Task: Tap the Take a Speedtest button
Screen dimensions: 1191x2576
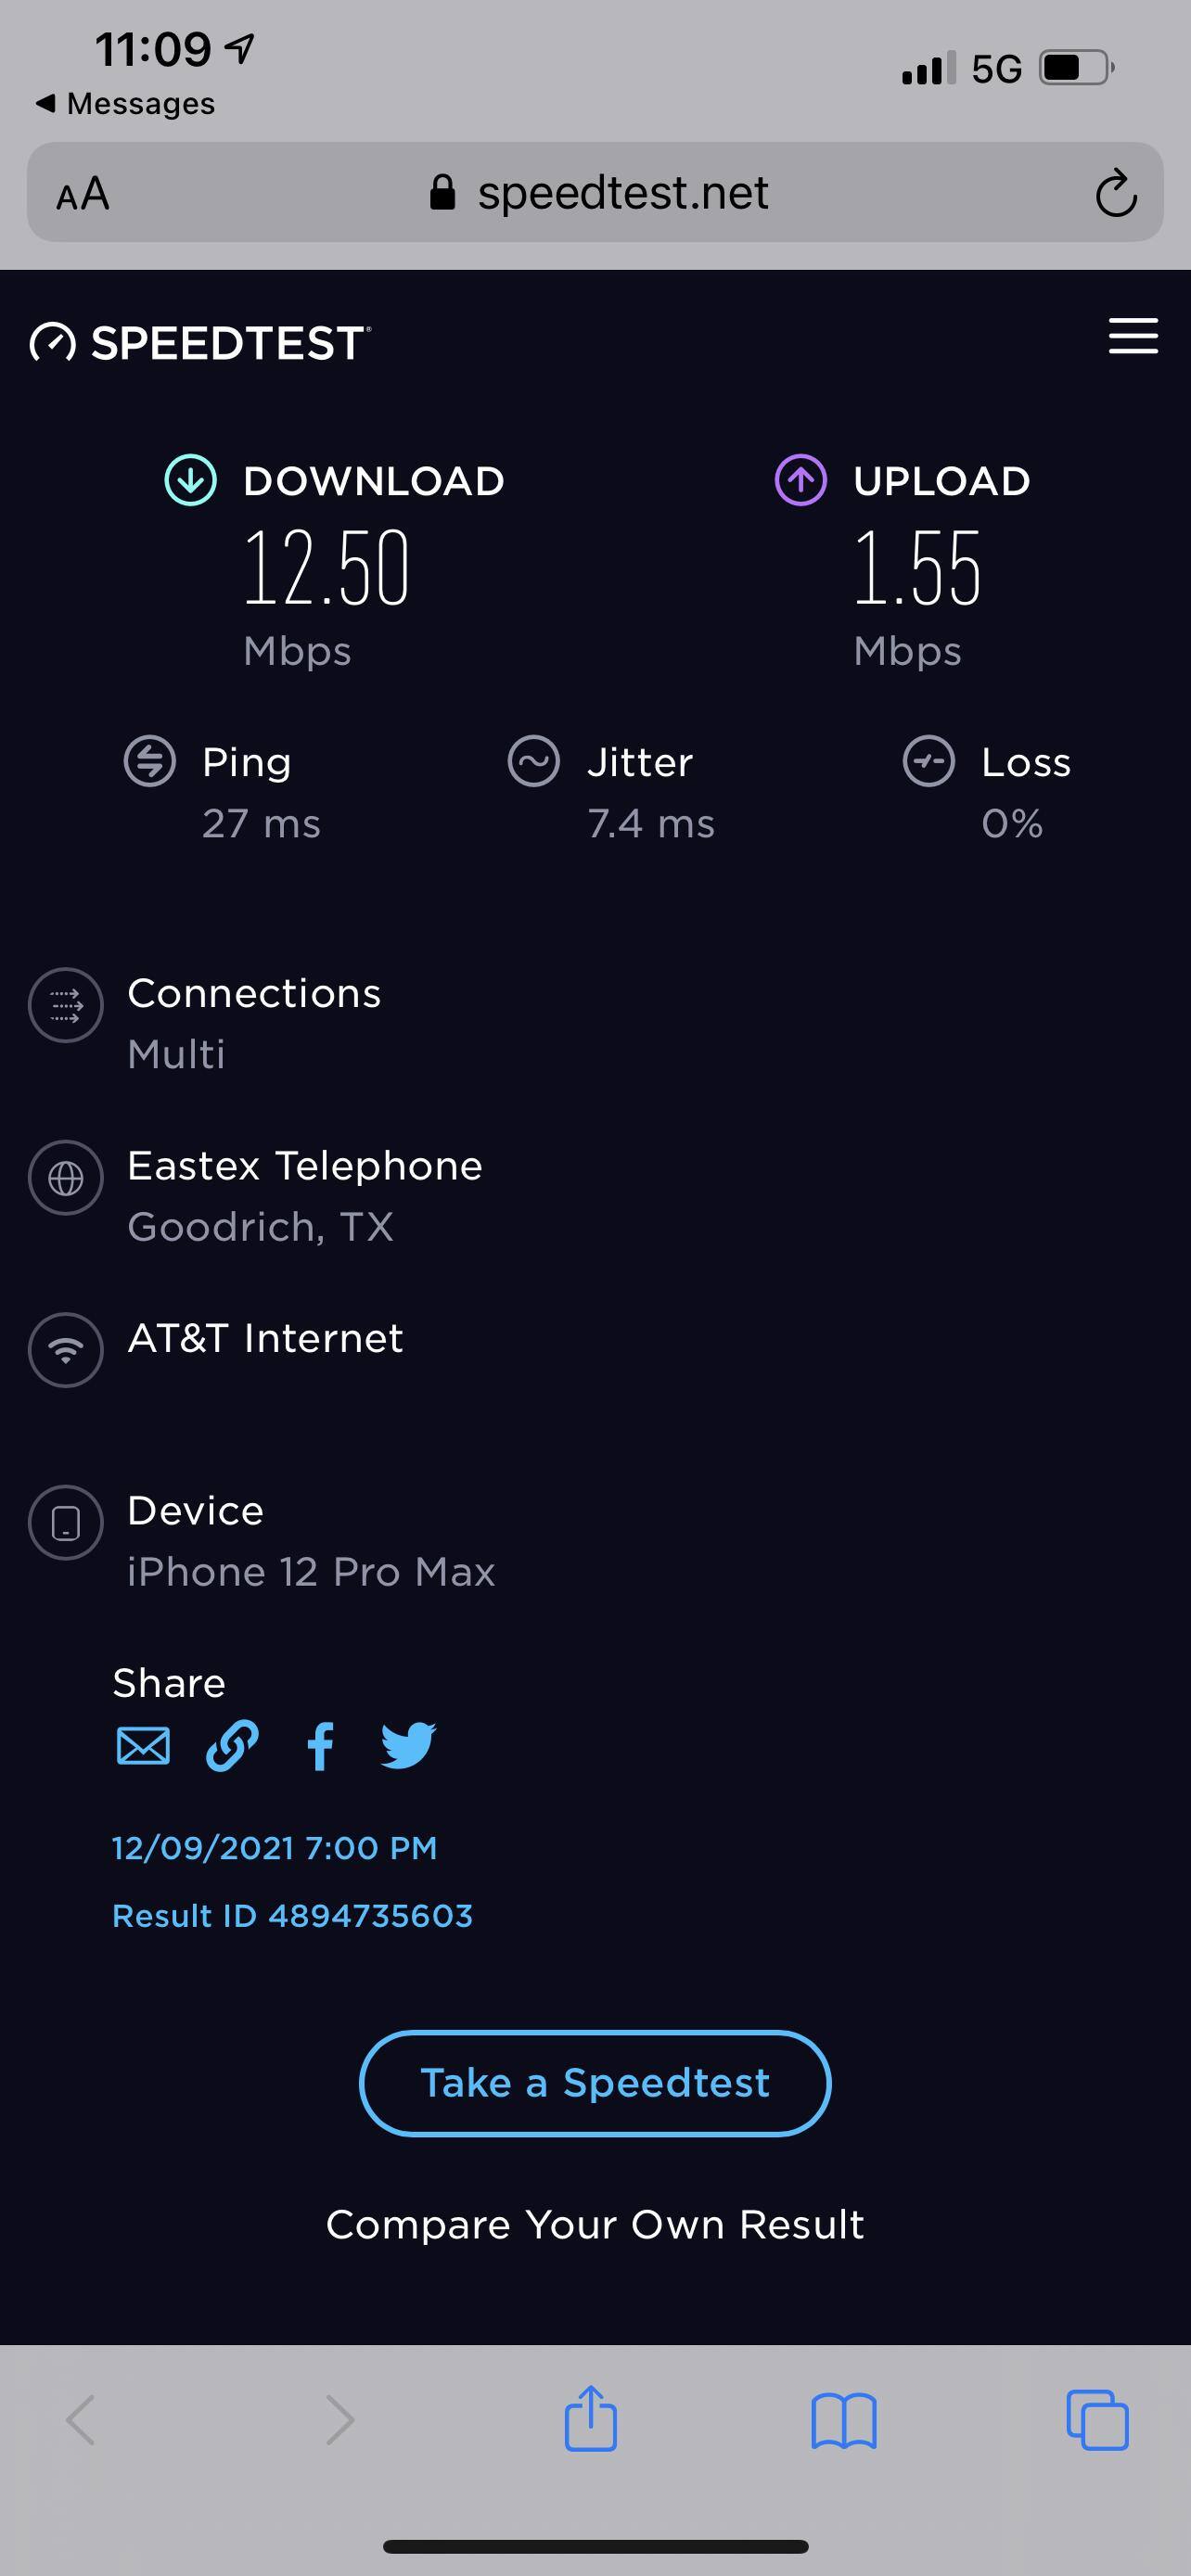Action: pyautogui.click(x=595, y=2083)
